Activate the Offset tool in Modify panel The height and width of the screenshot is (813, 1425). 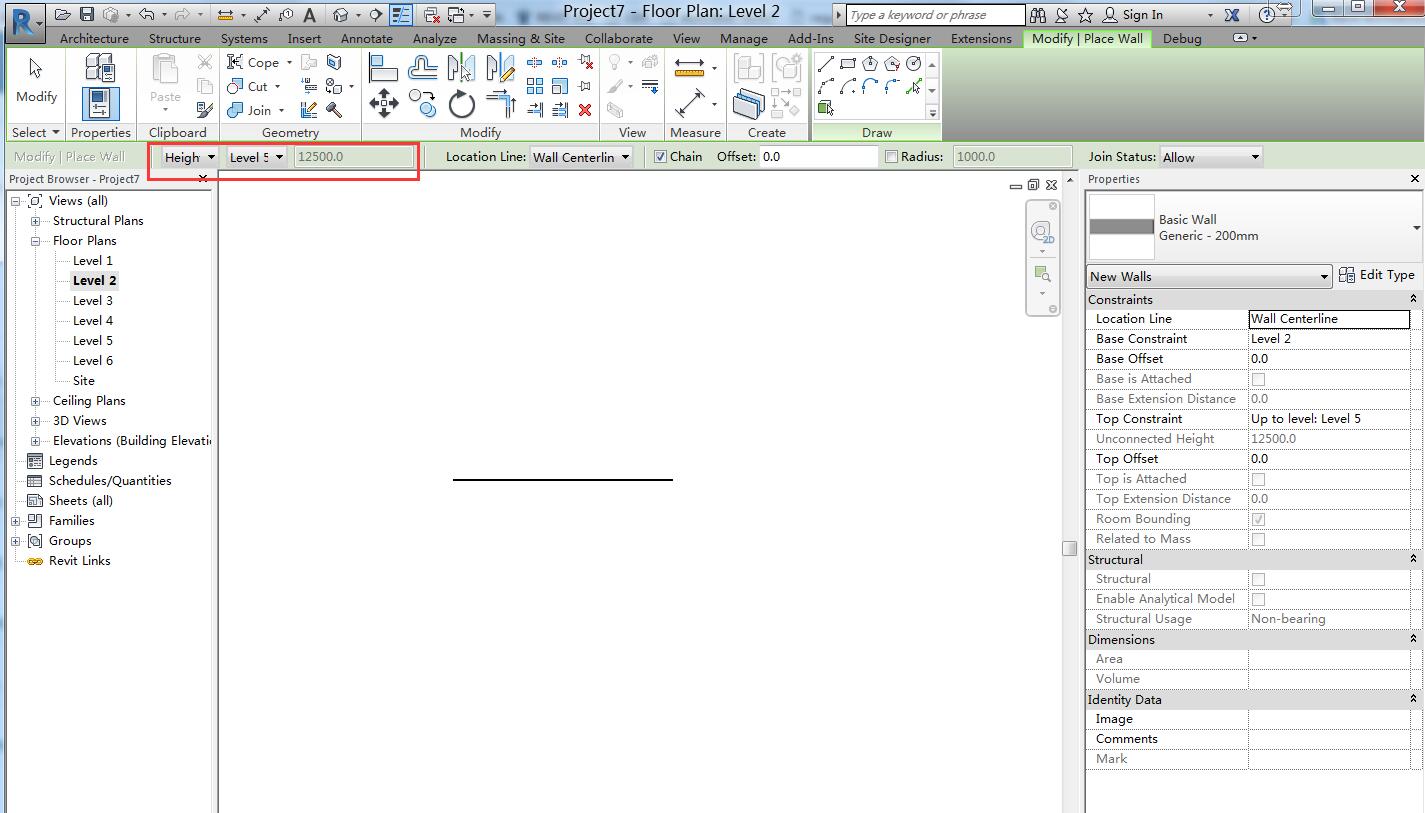(503, 103)
